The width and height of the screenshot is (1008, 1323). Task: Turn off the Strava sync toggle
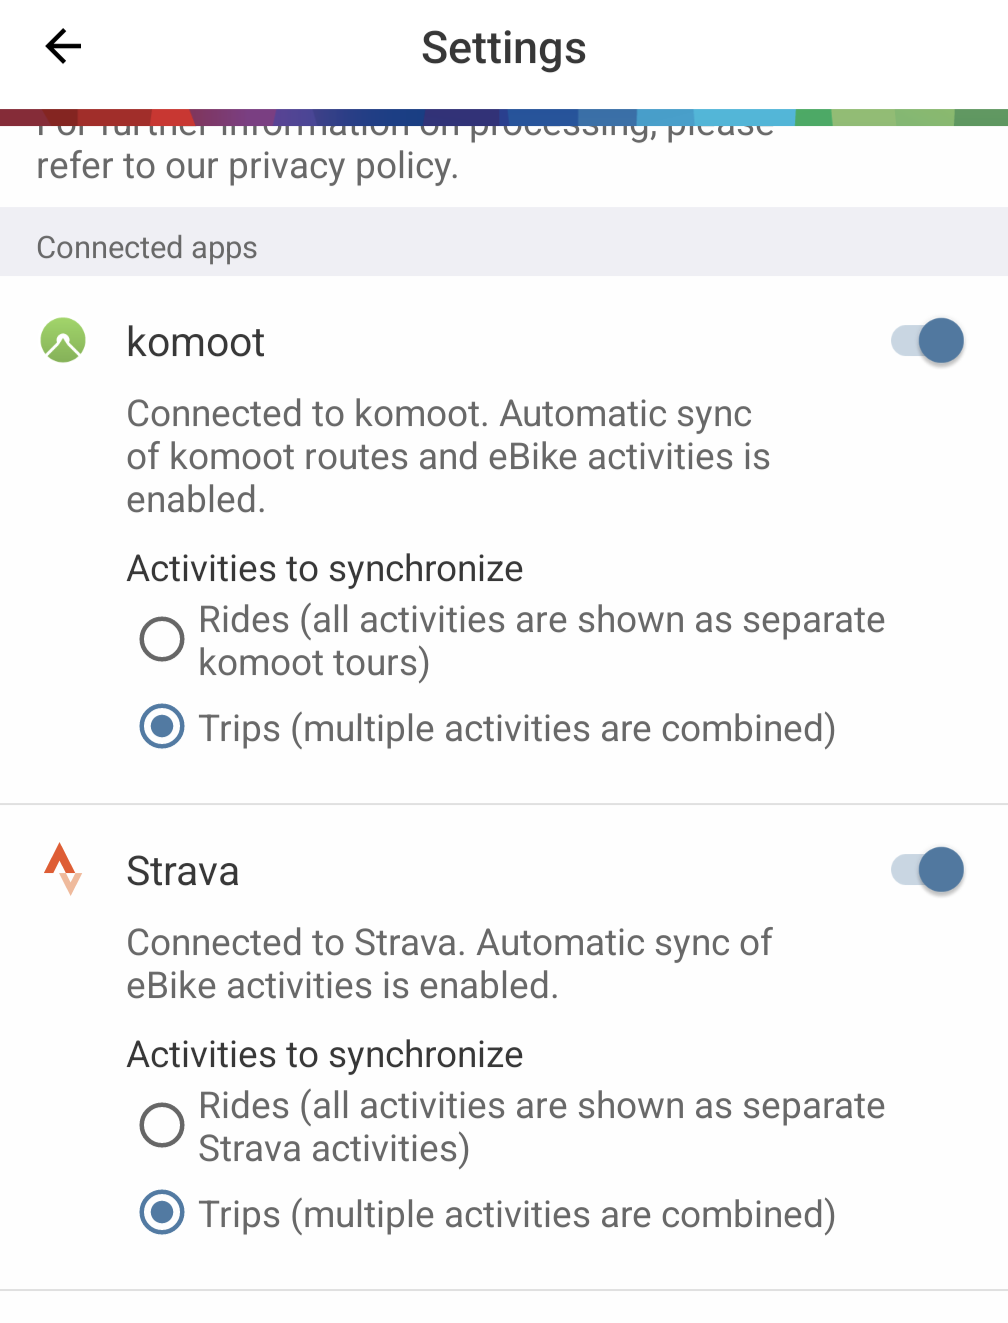pos(928,870)
